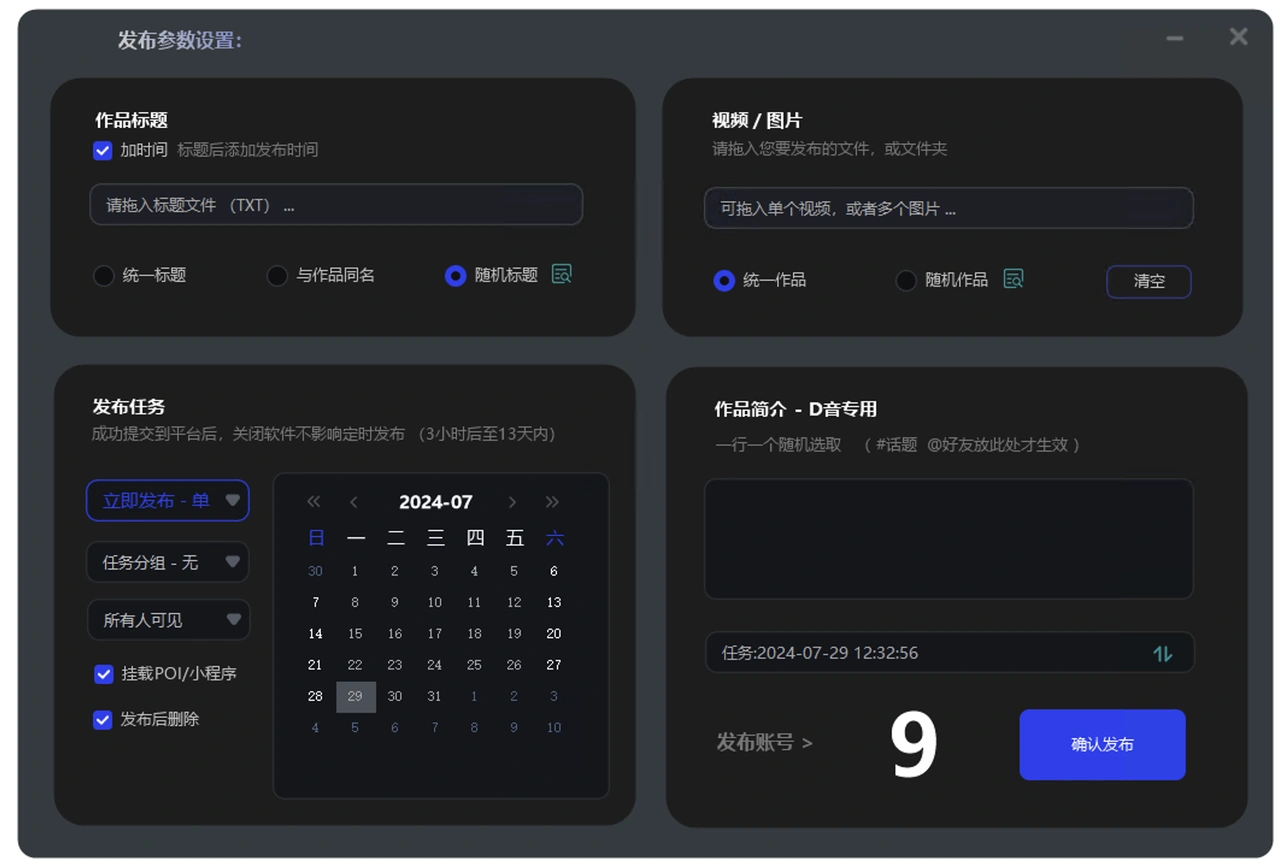1280x866 pixels.
Task: Minimize the publish settings window
Action: click(x=1175, y=38)
